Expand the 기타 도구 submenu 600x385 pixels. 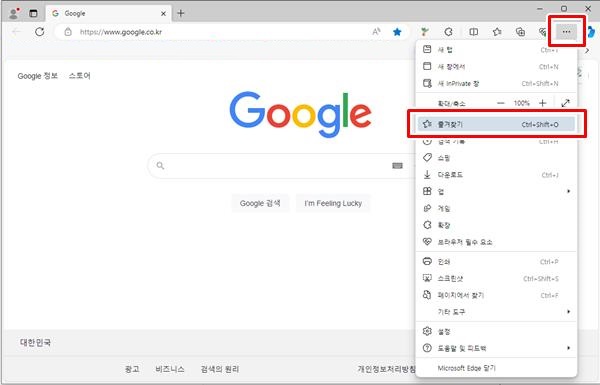pyautogui.click(x=496, y=312)
